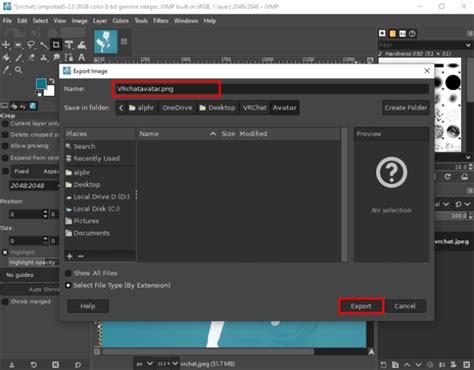The width and height of the screenshot is (474, 370).
Task: Click the teal foreground color swatch
Action: pos(41,83)
